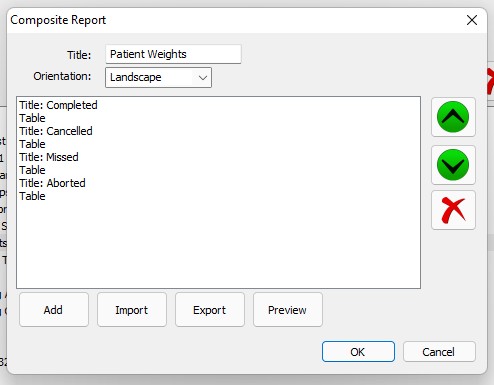Click the Preview button
This screenshot has width=494, height=385.
click(x=288, y=310)
